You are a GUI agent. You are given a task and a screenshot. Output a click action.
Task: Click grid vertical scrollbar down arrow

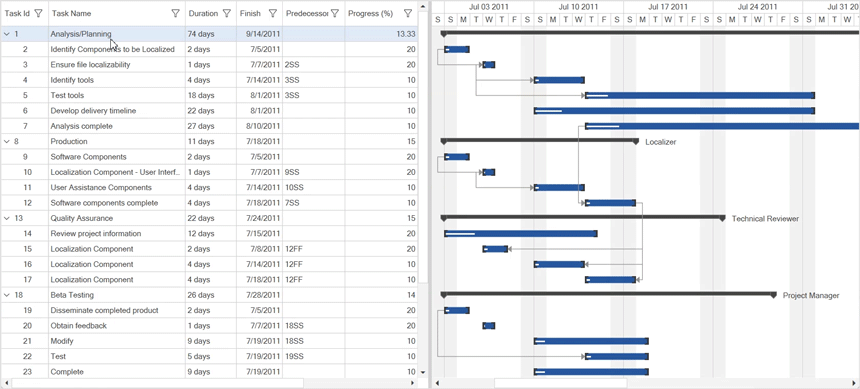(x=422, y=372)
